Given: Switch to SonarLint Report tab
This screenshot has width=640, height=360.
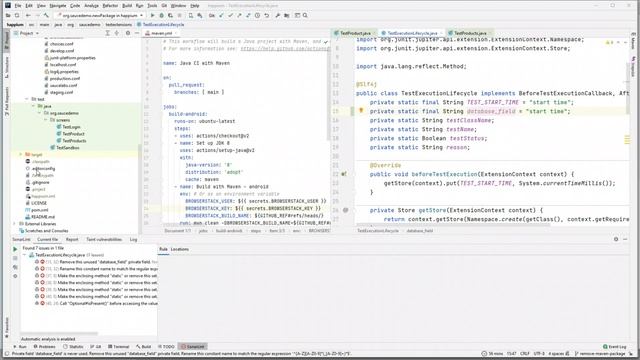Looking at the screenshot, I should (72, 240).
